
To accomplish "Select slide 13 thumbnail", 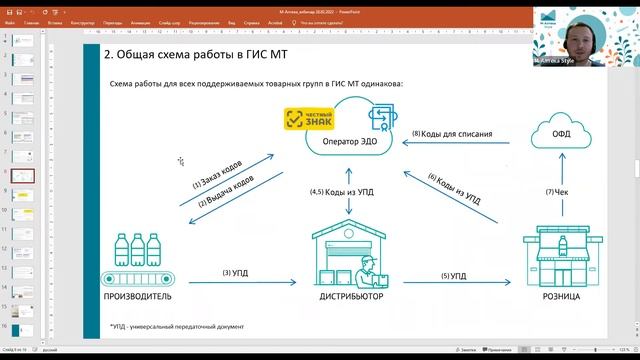I will pyautogui.click(x=22, y=272).
